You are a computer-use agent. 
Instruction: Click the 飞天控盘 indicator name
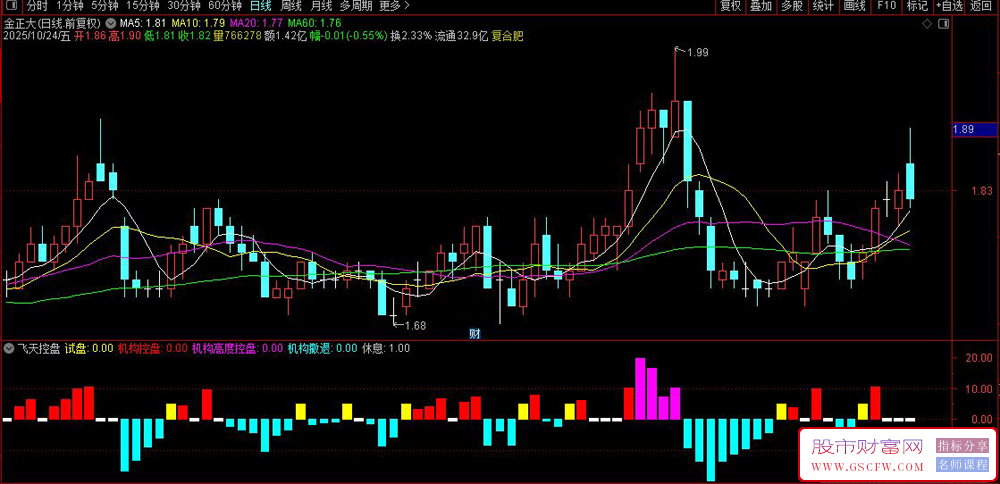pyautogui.click(x=38, y=349)
